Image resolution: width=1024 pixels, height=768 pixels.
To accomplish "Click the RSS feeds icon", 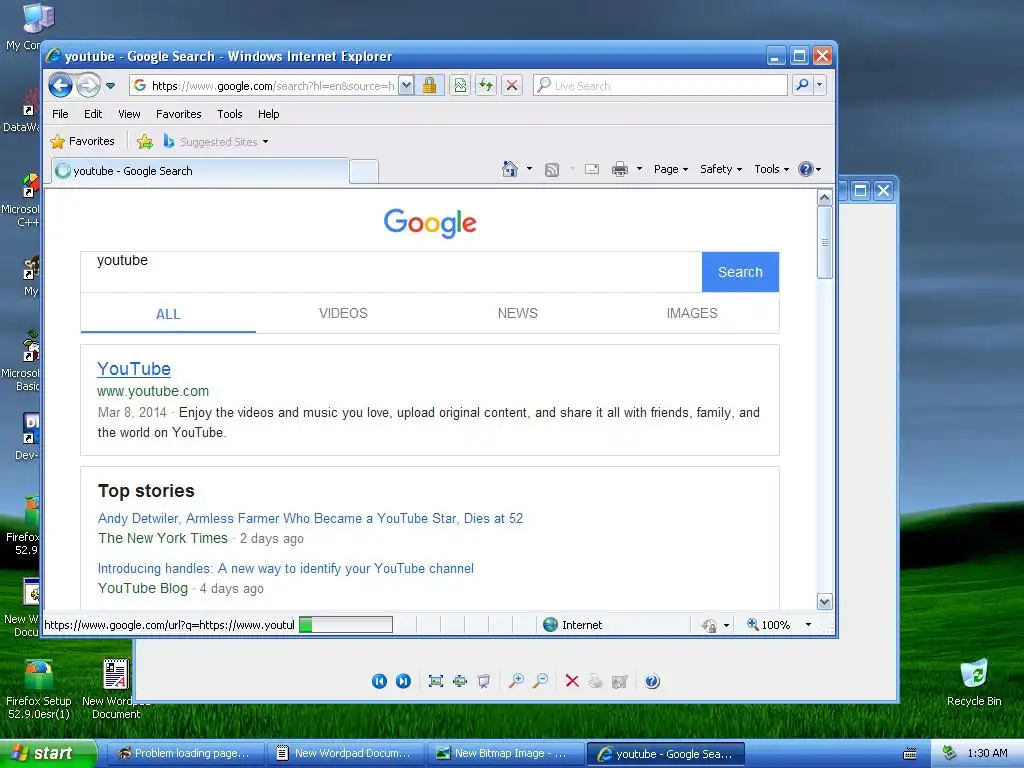I will pos(552,169).
